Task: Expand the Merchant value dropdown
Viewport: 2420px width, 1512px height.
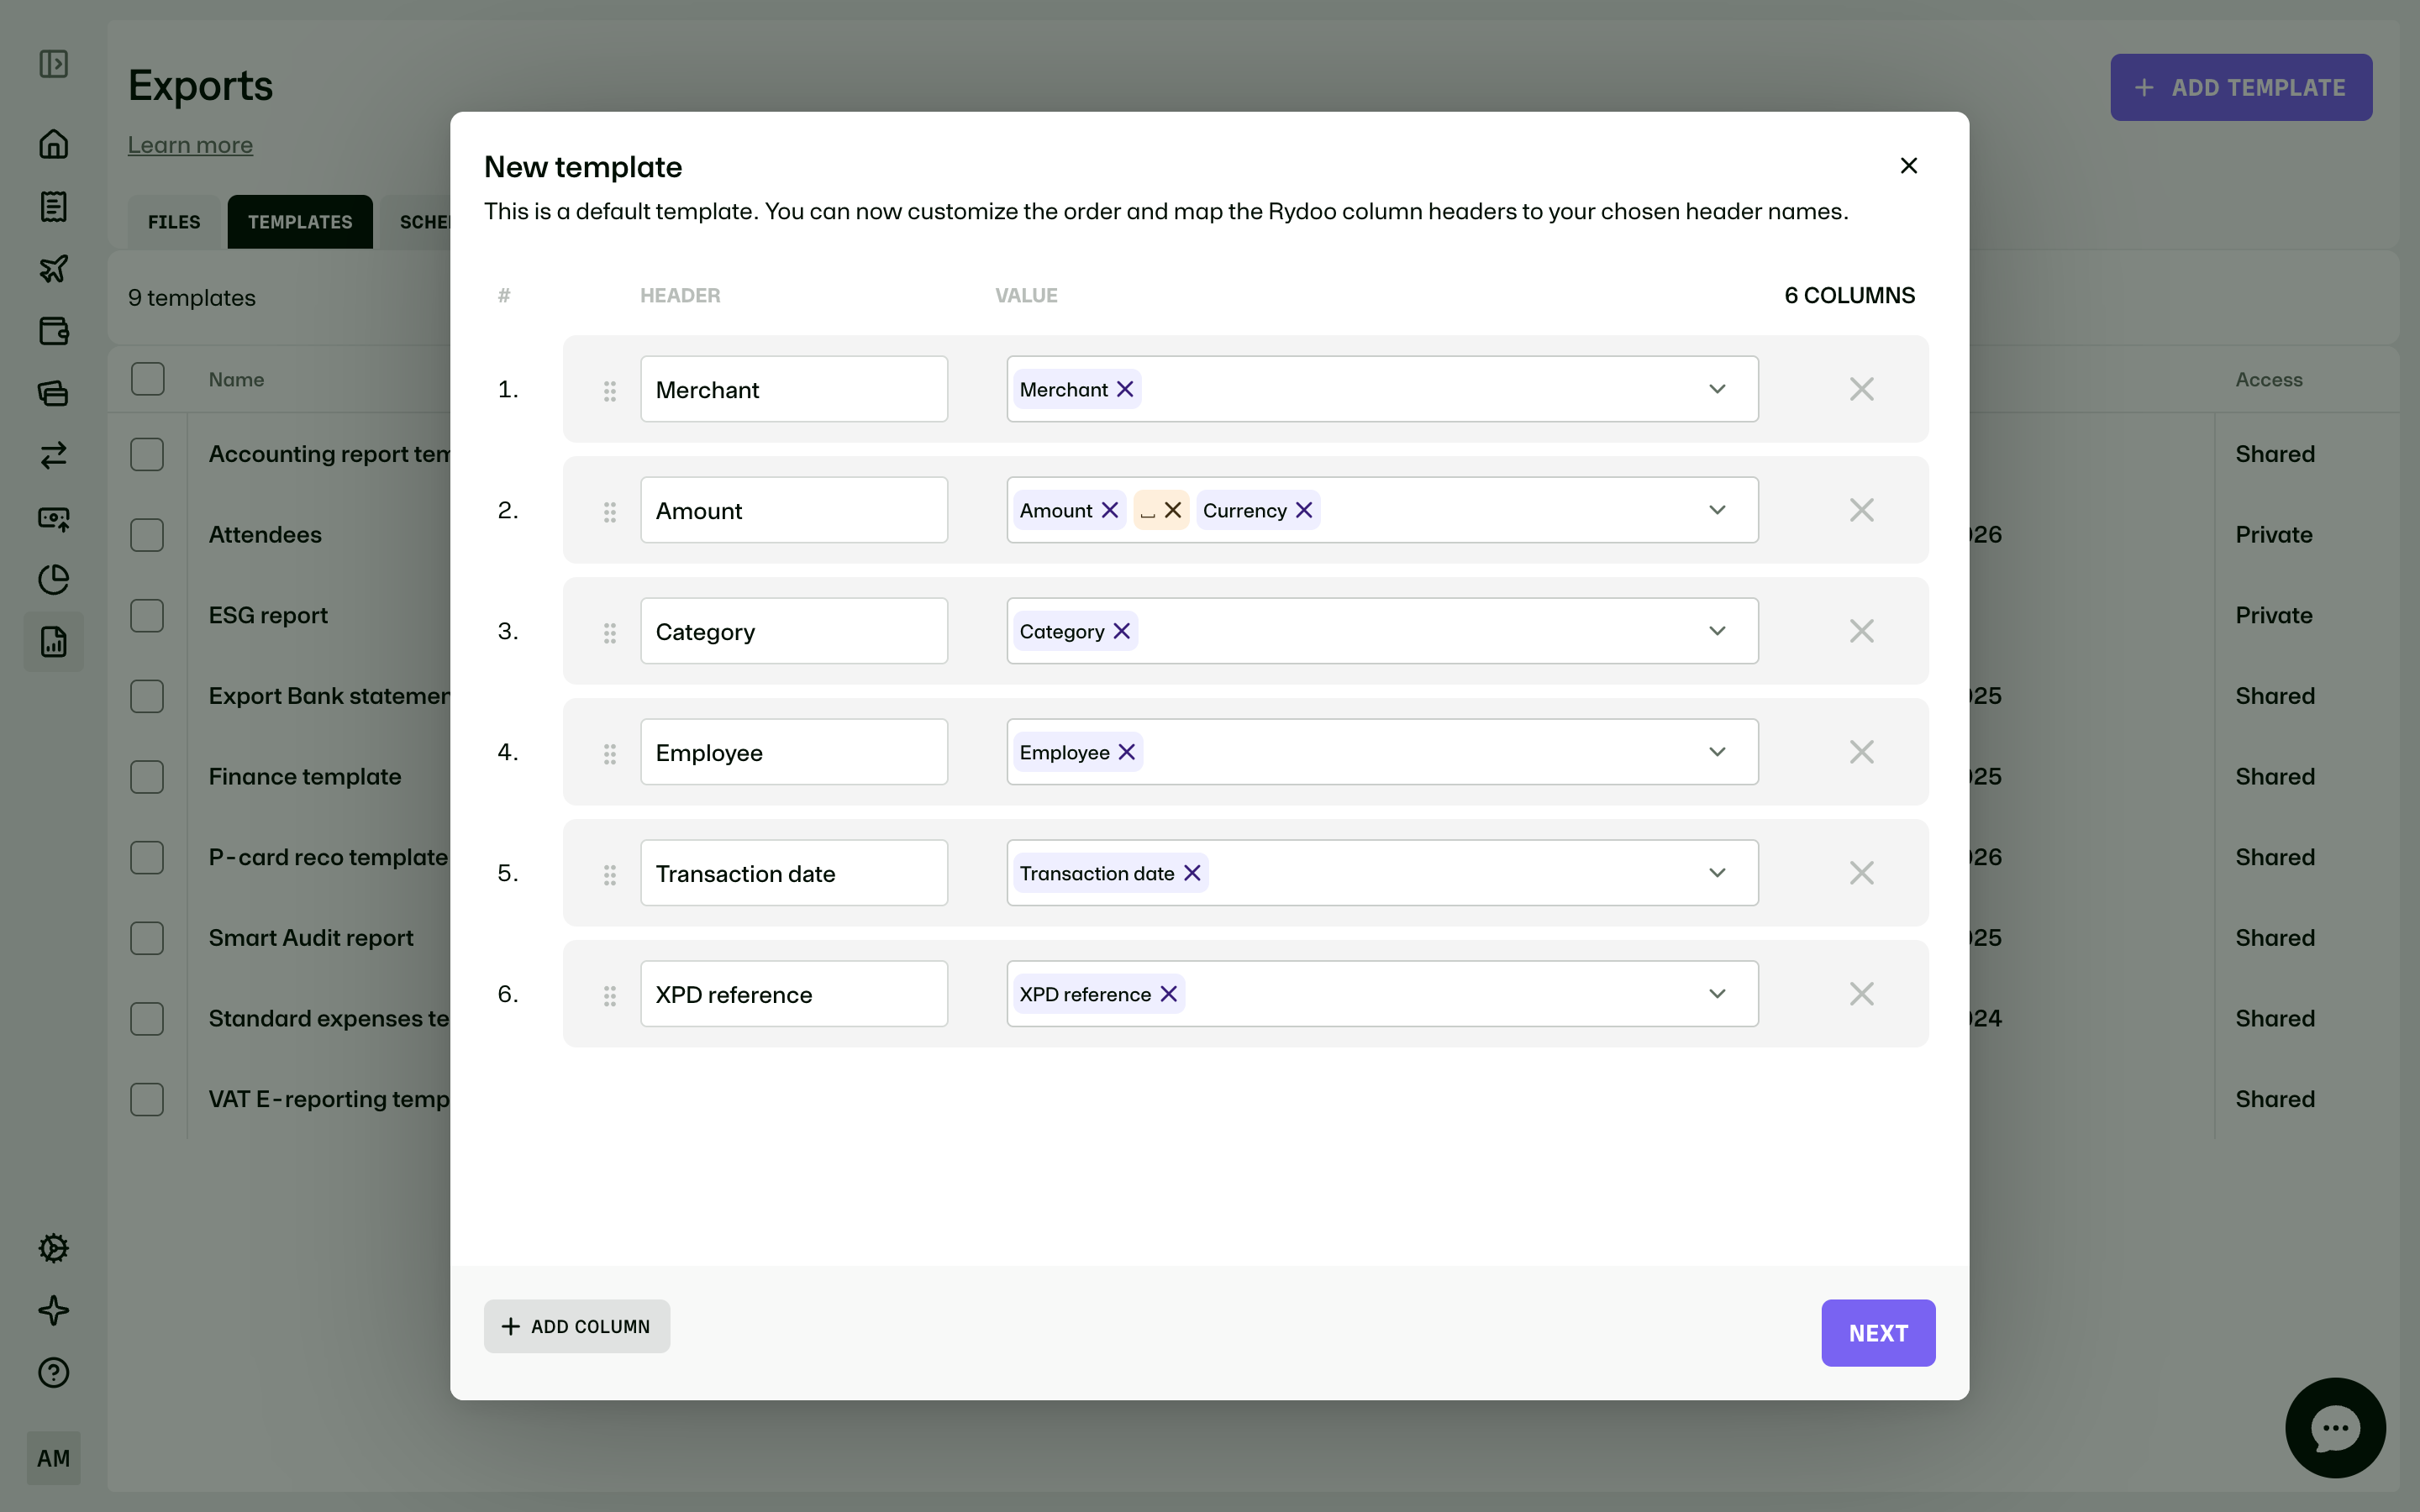Action: tap(1717, 389)
